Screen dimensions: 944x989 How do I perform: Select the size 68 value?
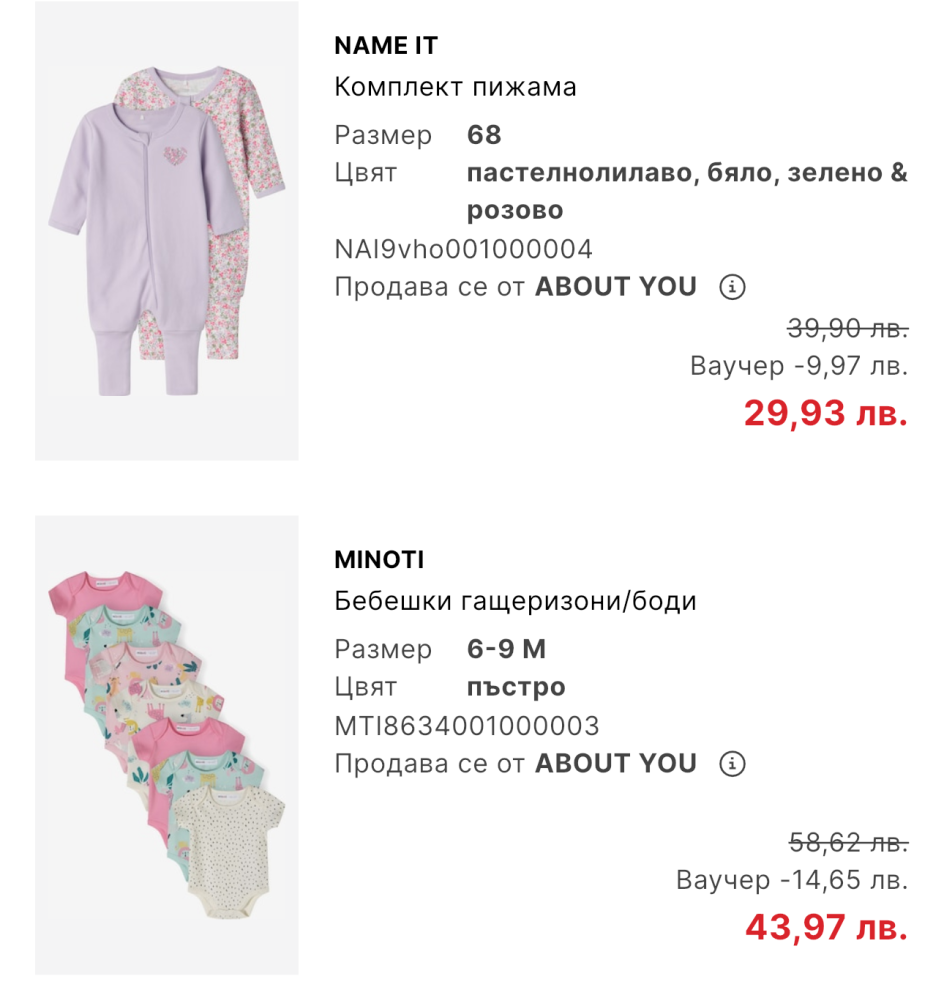tap(484, 135)
